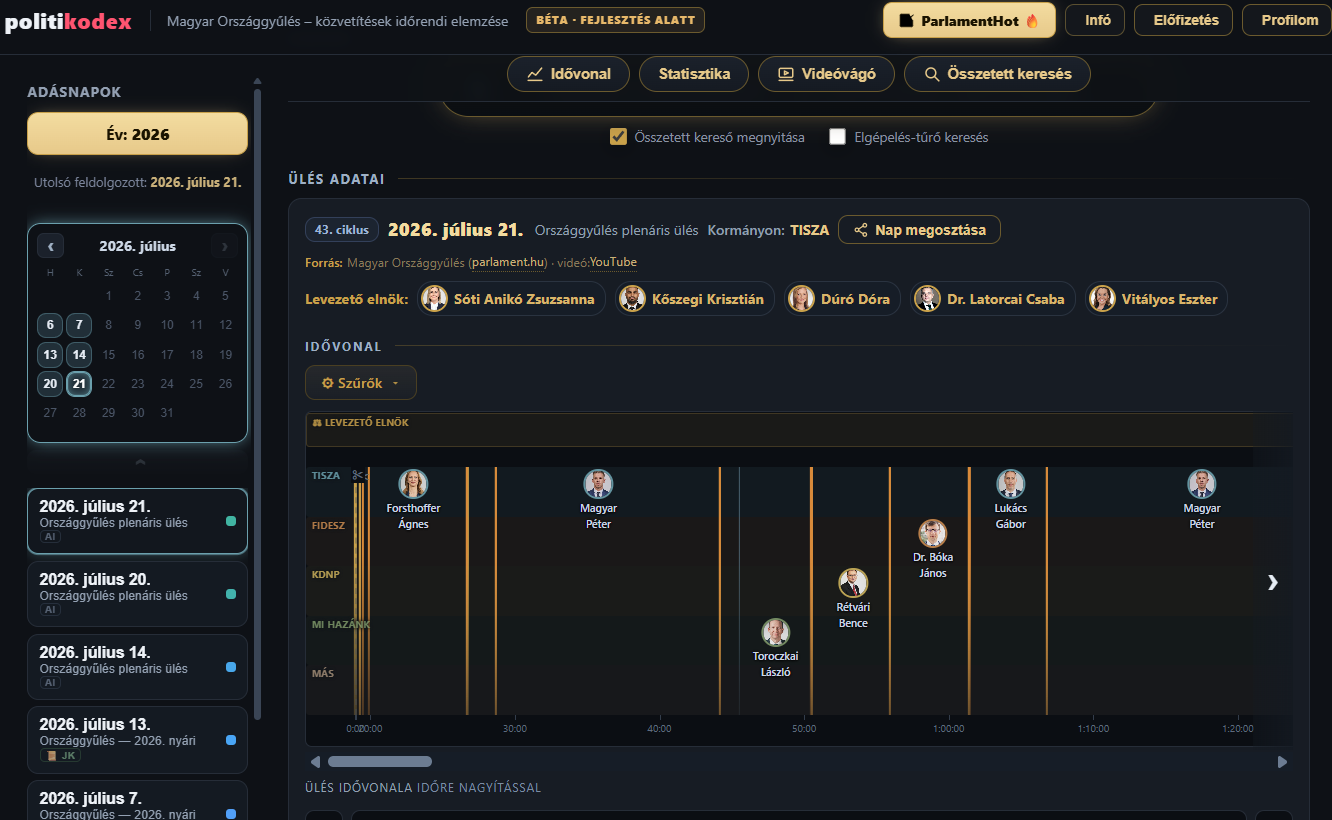The image size is (1332, 820).
Task: Collapse the calendar with up chevron
Action: tap(140, 462)
